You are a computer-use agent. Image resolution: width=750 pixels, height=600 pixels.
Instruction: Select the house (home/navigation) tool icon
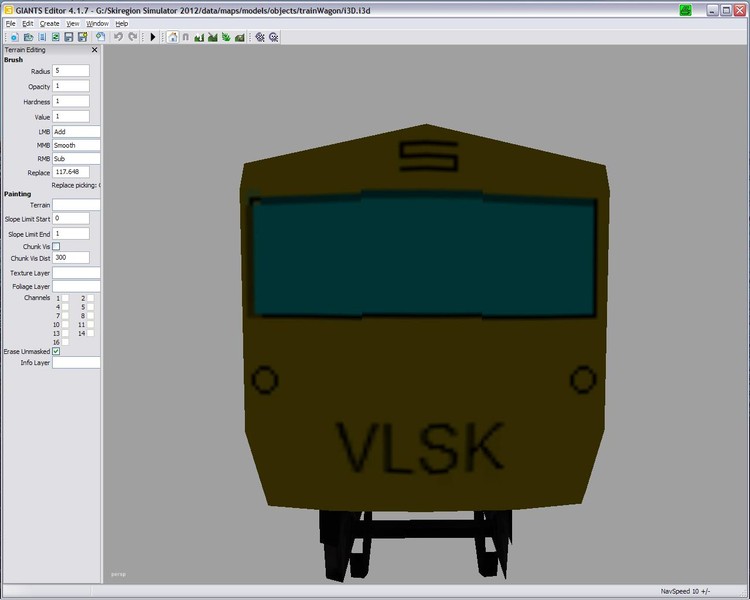click(173, 37)
